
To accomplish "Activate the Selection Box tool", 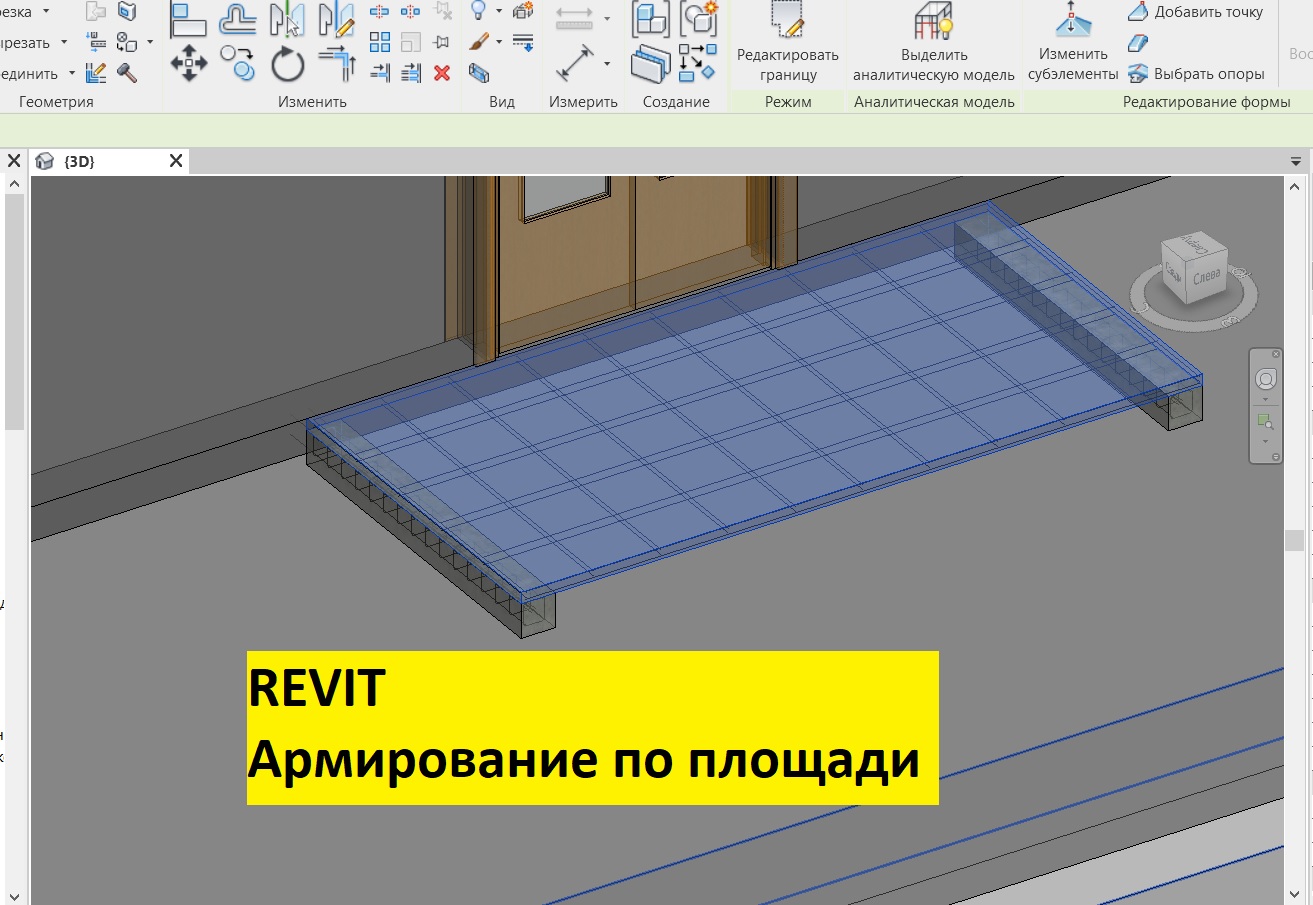I will point(479,72).
